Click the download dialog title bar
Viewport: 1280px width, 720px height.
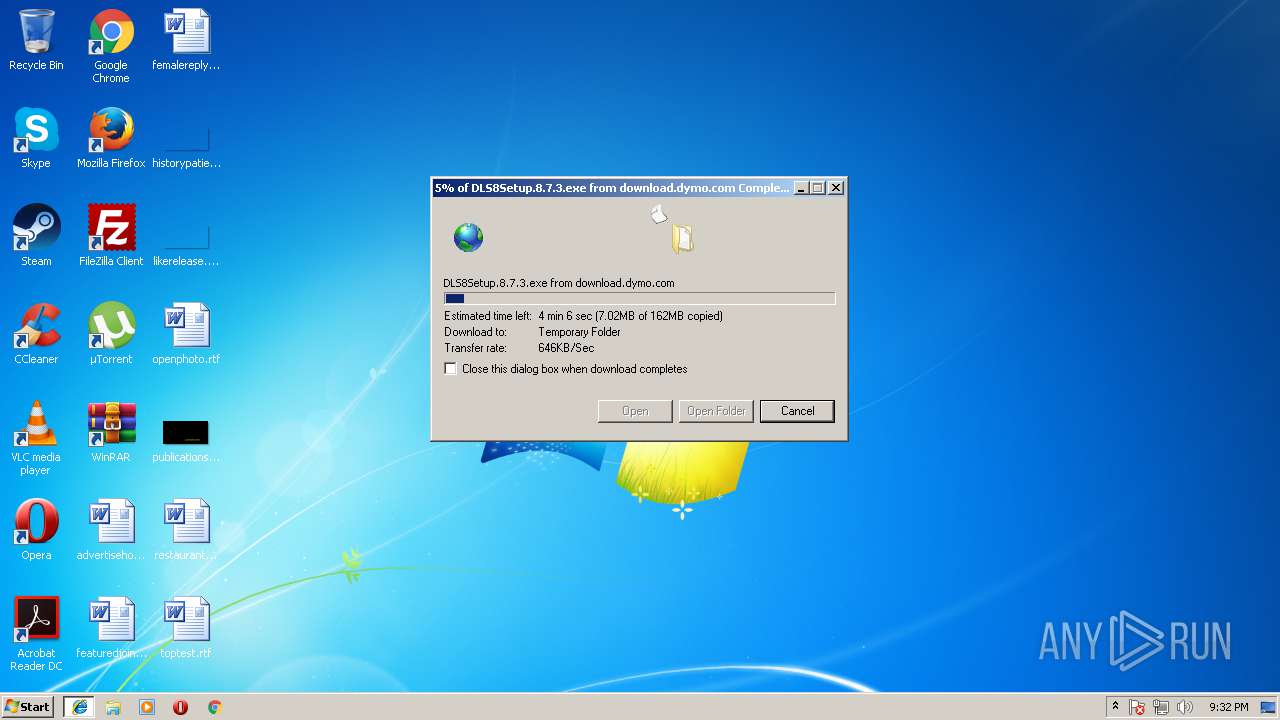tap(612, 188)
